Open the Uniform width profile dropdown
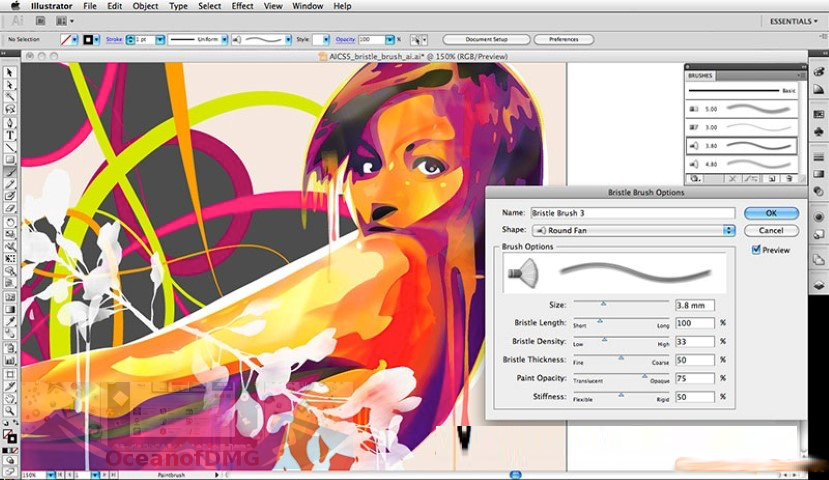This screenshot has width=829, height=480. point(224,40)
